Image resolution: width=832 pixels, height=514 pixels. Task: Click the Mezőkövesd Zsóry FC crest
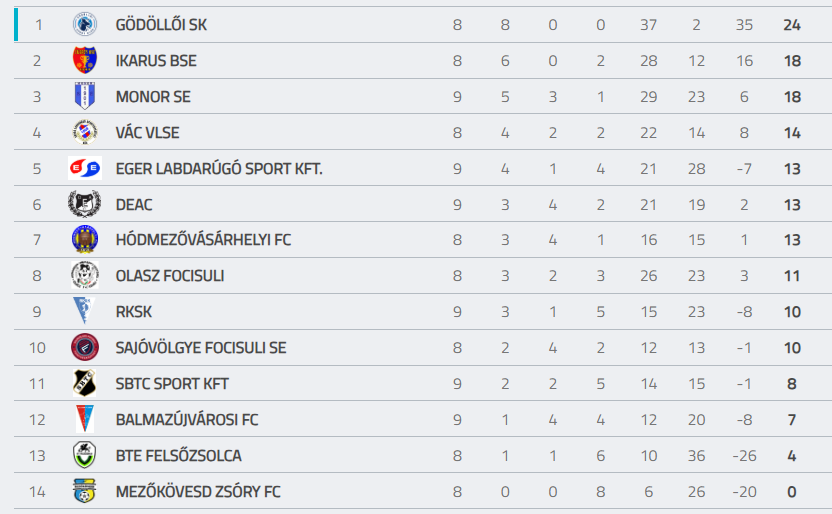pyautogui.click(x=85, y=491)
